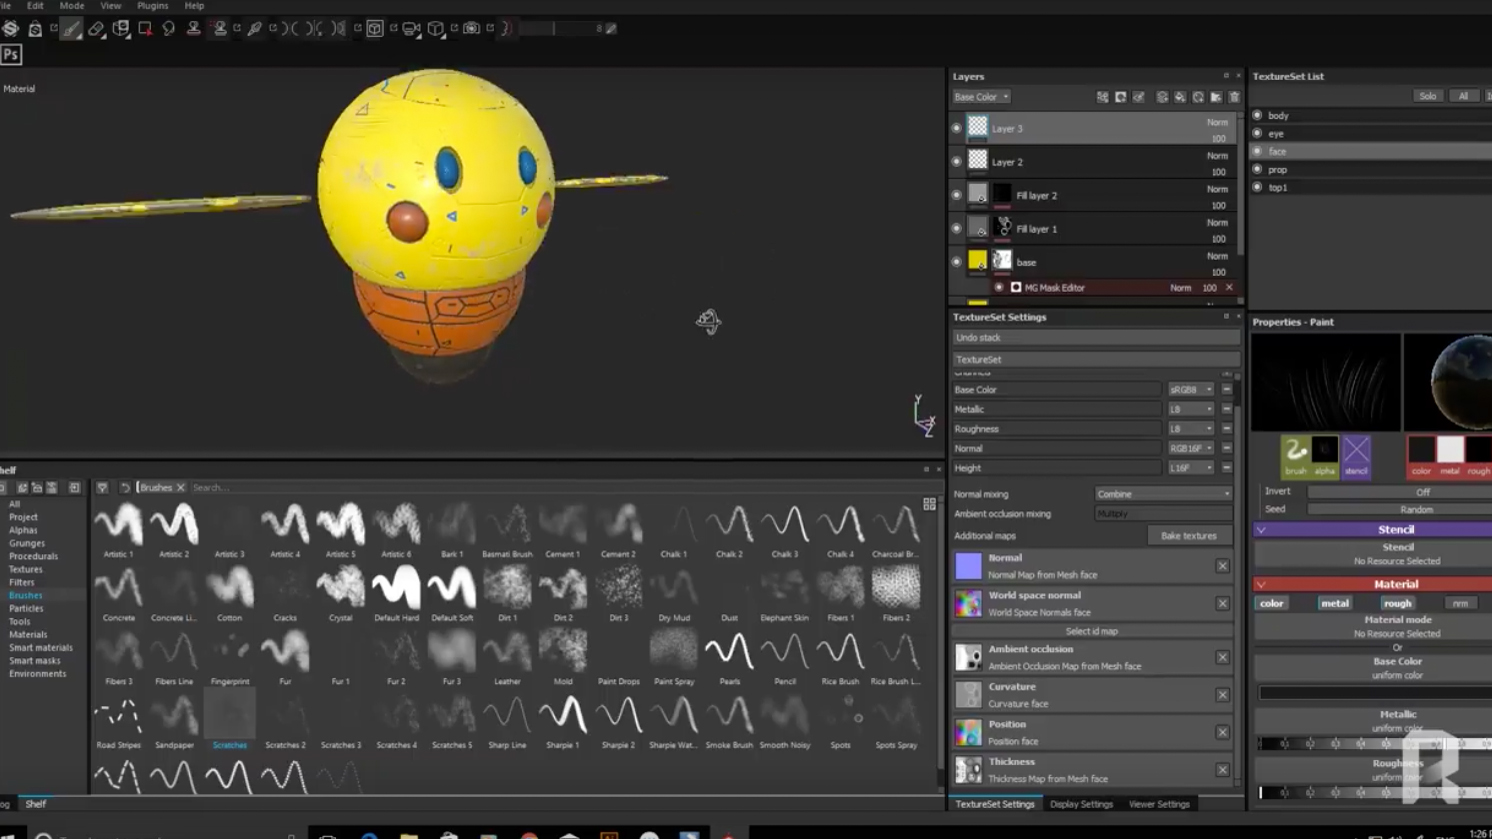Image resolution: width=1492 pixels, height=839 pixels.
Task: Choose the Polygon Fill tool
Action: 145,29
